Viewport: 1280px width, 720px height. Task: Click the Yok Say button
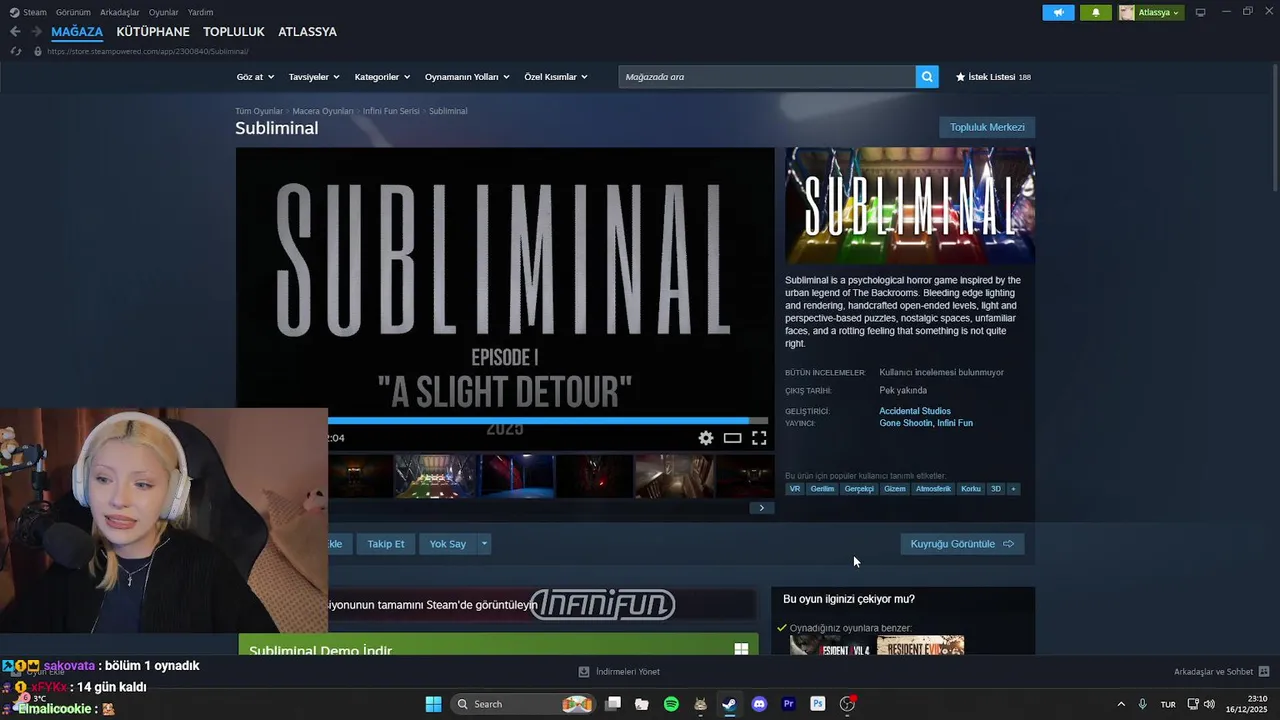(x=448, y=544)
